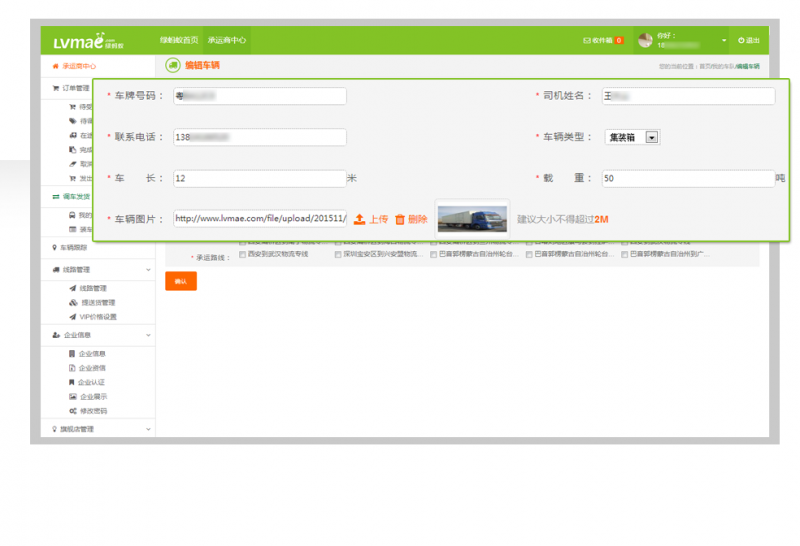Click the building icon for 企业信息 submenu item
Viewport: 800px width, 546px height.
coord(72,354)
